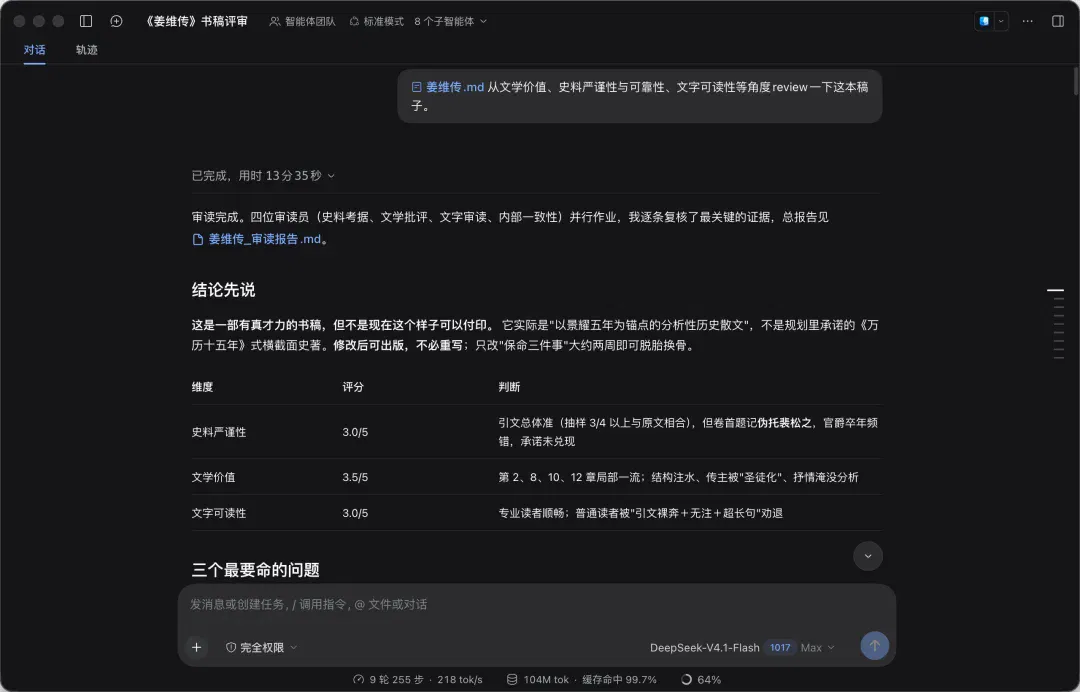The width and height of the screenshot is (1080, 692).
Task: Toggle the right sidebar panel icon
Action: 1058,21
